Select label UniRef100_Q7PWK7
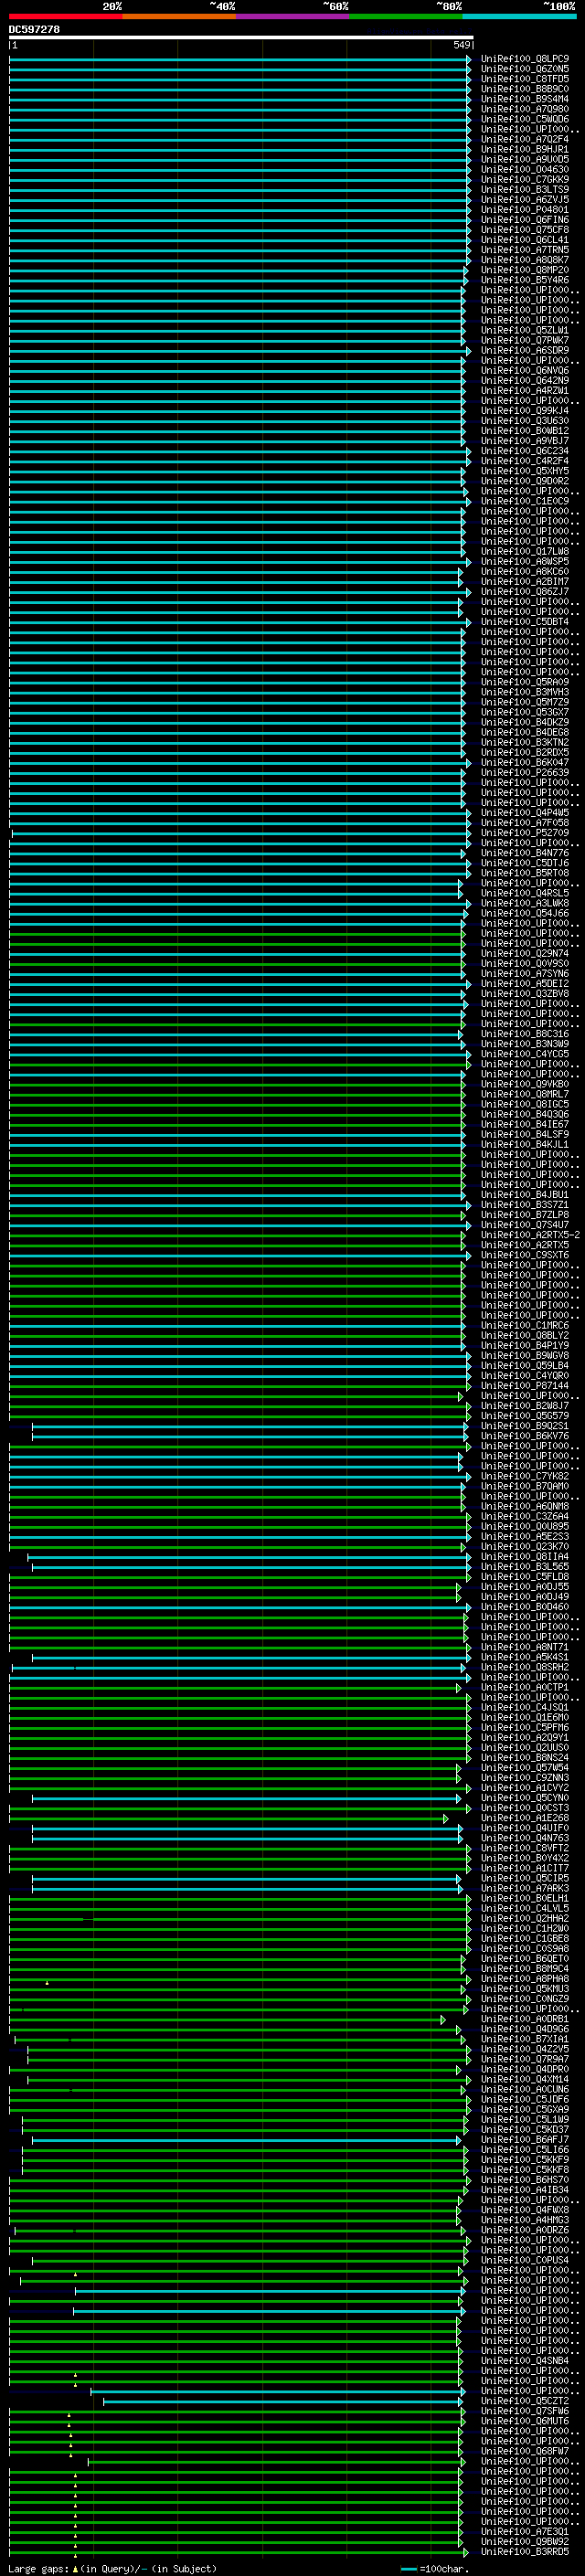585x2576 pixels. [x=524, y=340]
